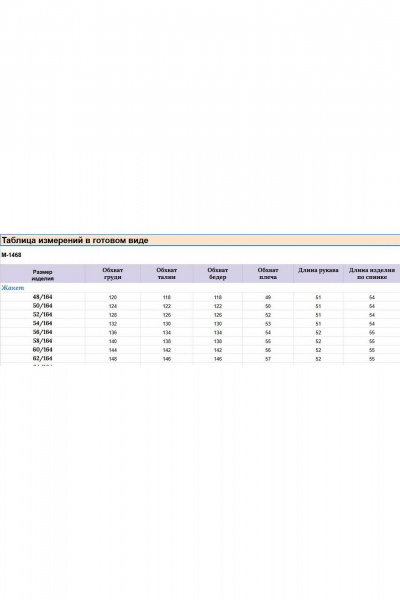Select size row "62/164"

(x=42, y=359)
